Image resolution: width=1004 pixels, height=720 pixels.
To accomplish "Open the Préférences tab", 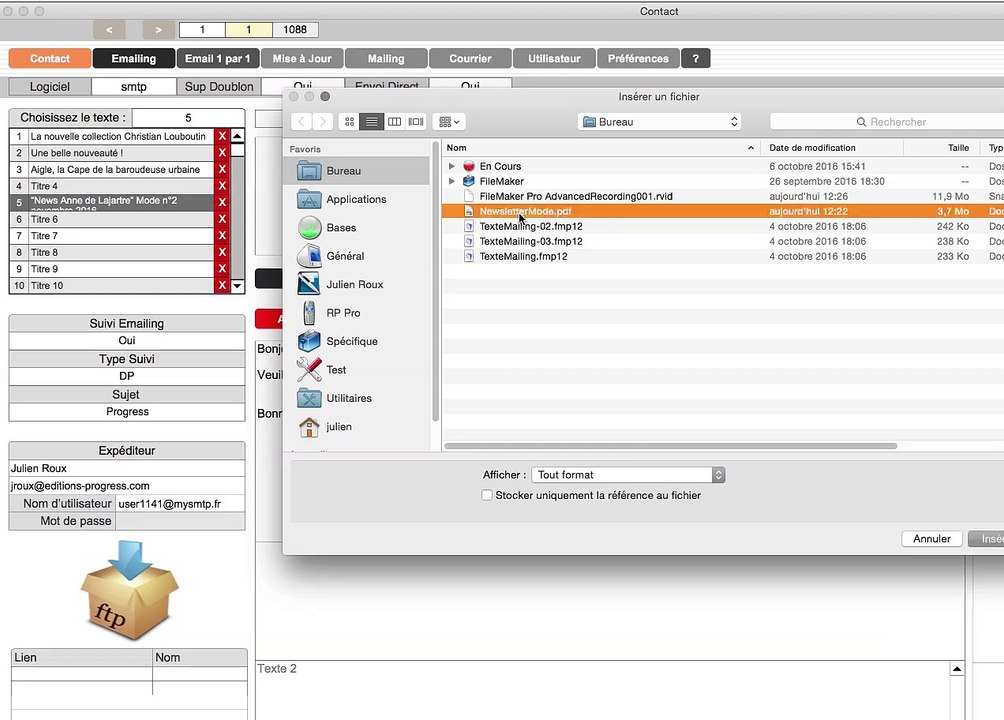I will (x=638, y=58).
